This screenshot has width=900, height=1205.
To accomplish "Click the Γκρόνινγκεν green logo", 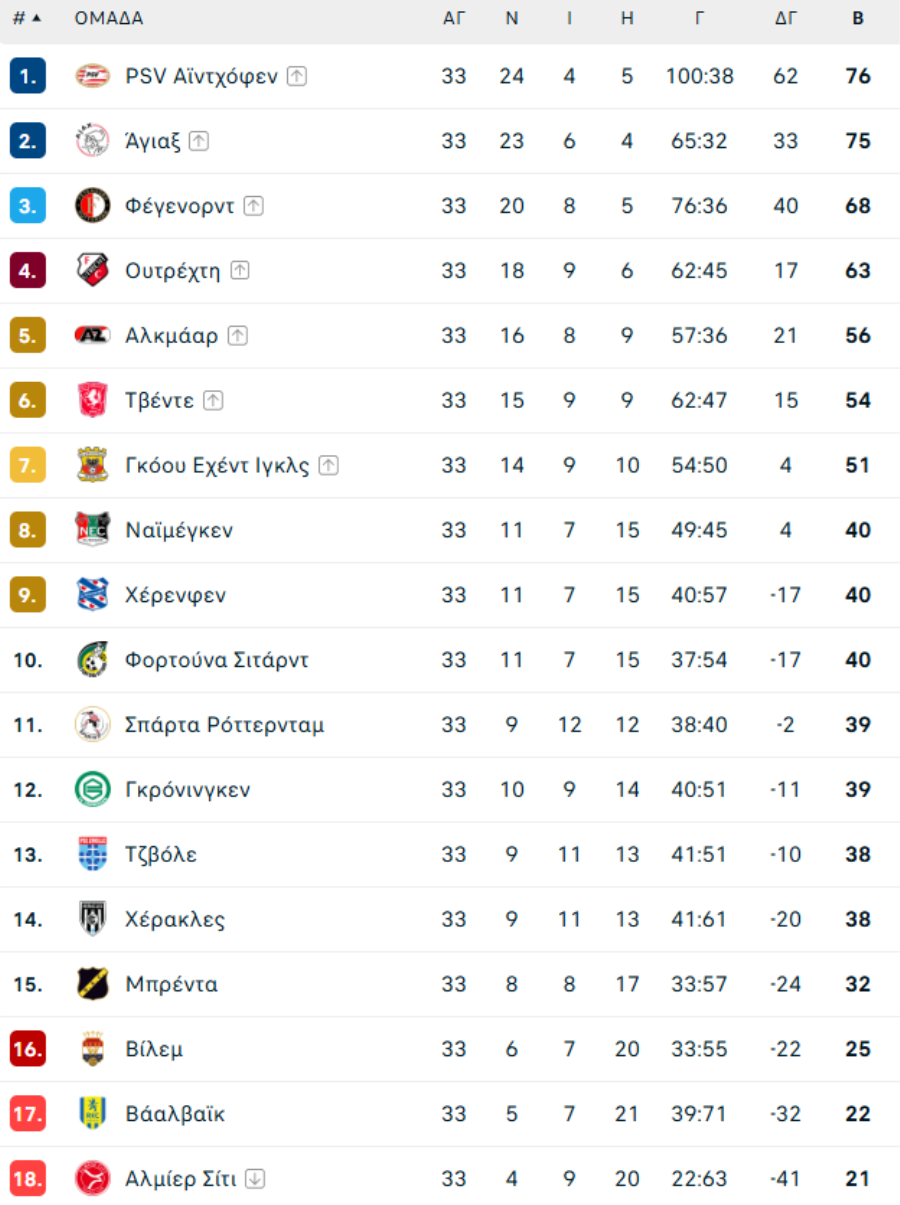I will click(x=93, y=790).
